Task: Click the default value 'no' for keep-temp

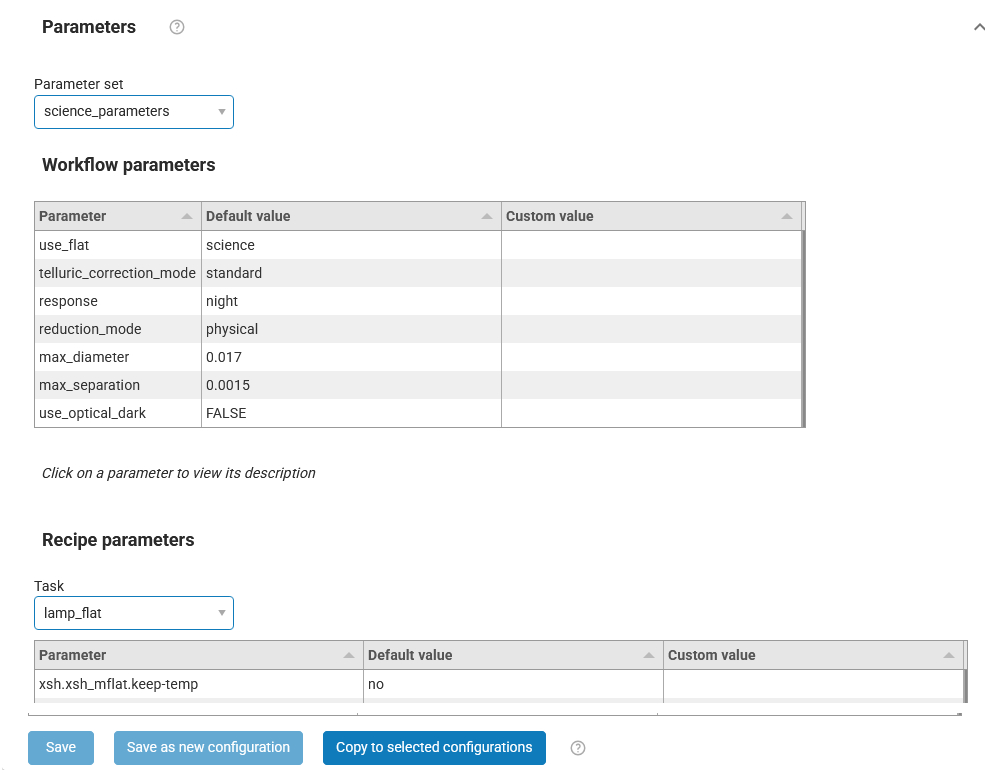Action: [x=376, y=684]
